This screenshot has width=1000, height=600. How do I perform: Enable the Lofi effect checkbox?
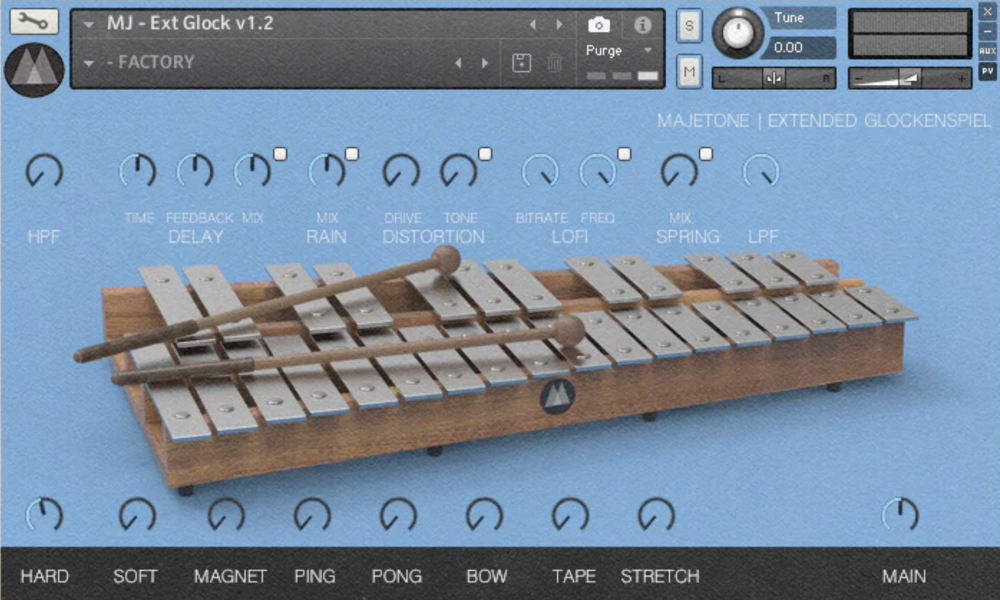tap(624, 154)
